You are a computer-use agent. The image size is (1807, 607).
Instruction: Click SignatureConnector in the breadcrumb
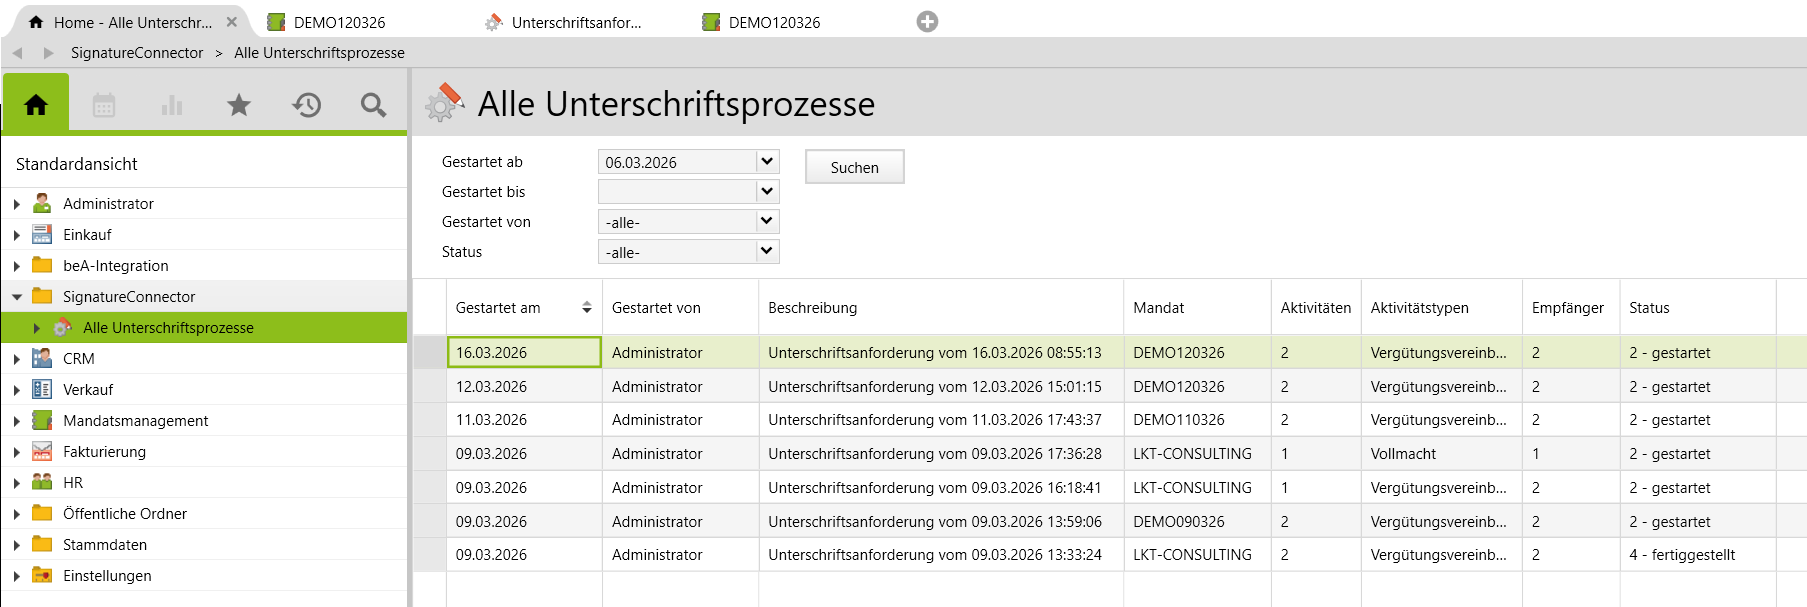[137, 53]
